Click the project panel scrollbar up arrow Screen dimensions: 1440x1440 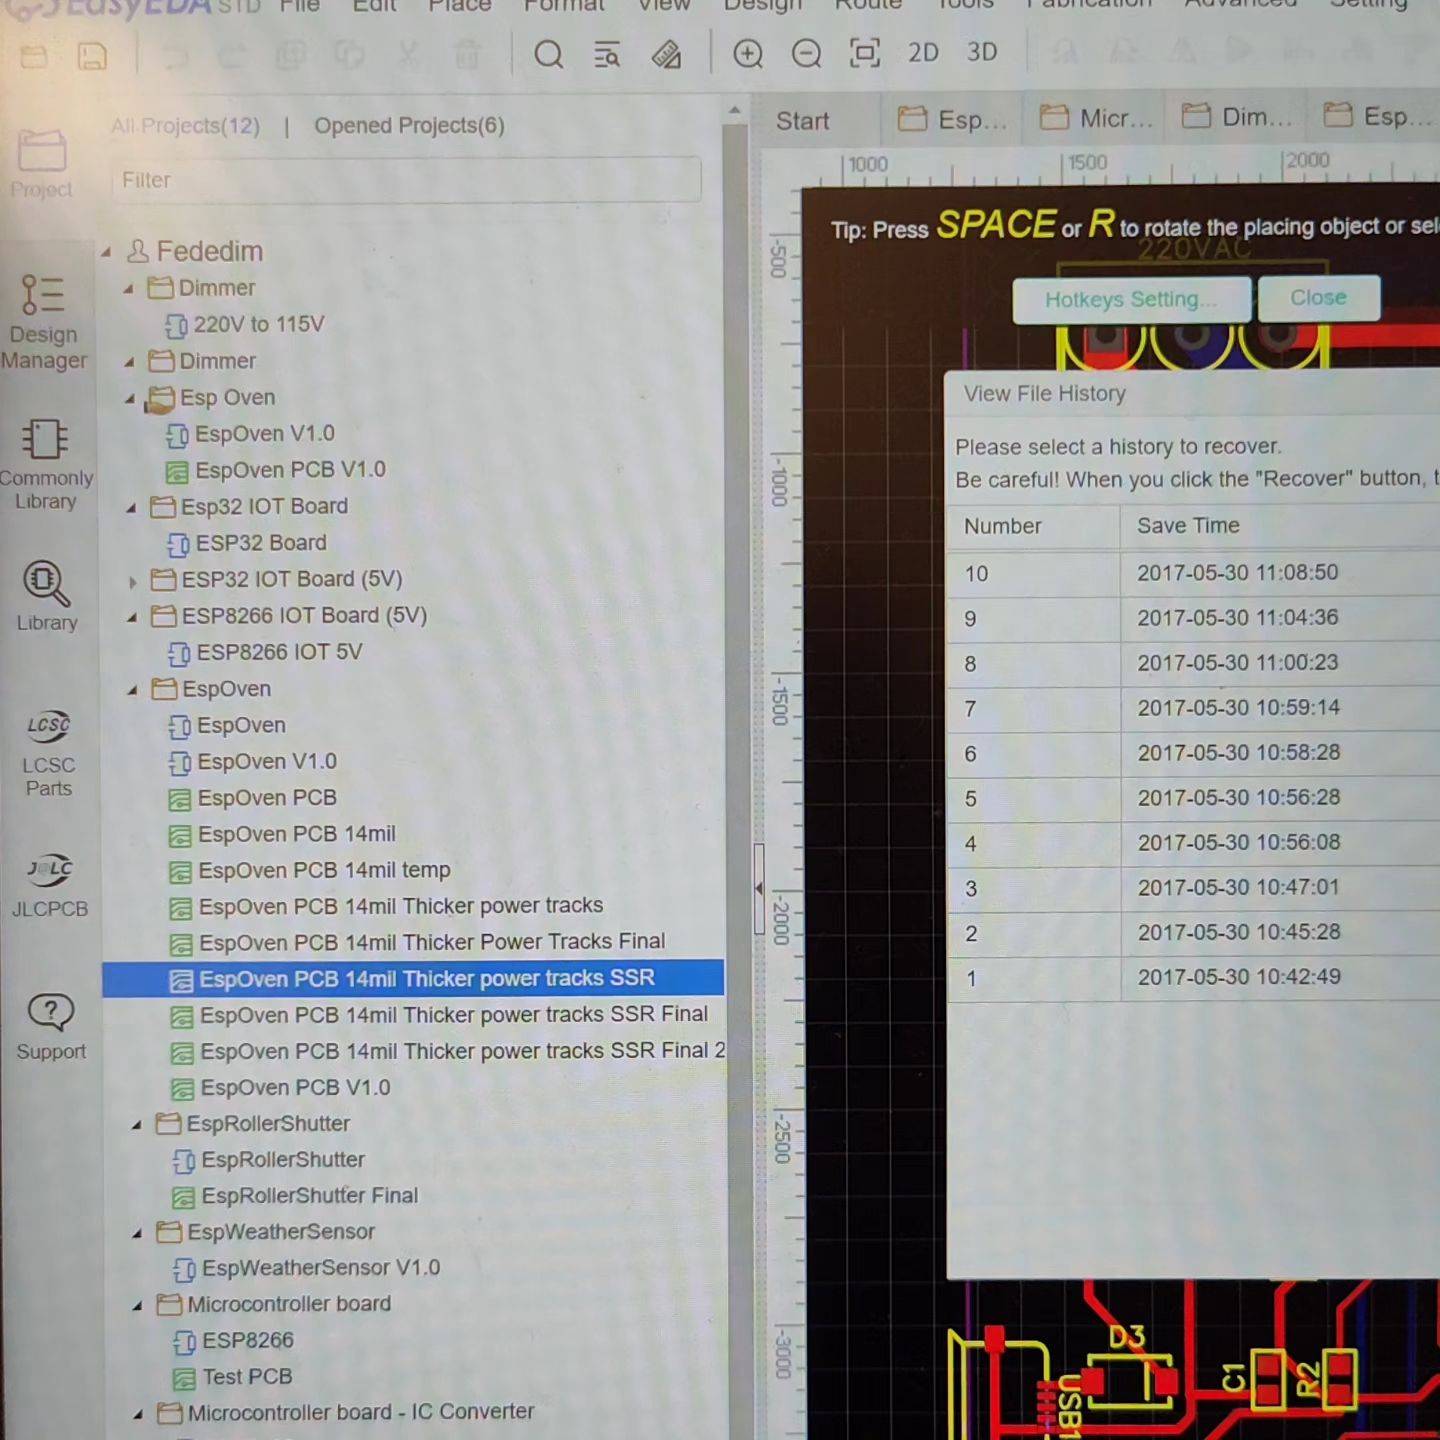point(735,111)
